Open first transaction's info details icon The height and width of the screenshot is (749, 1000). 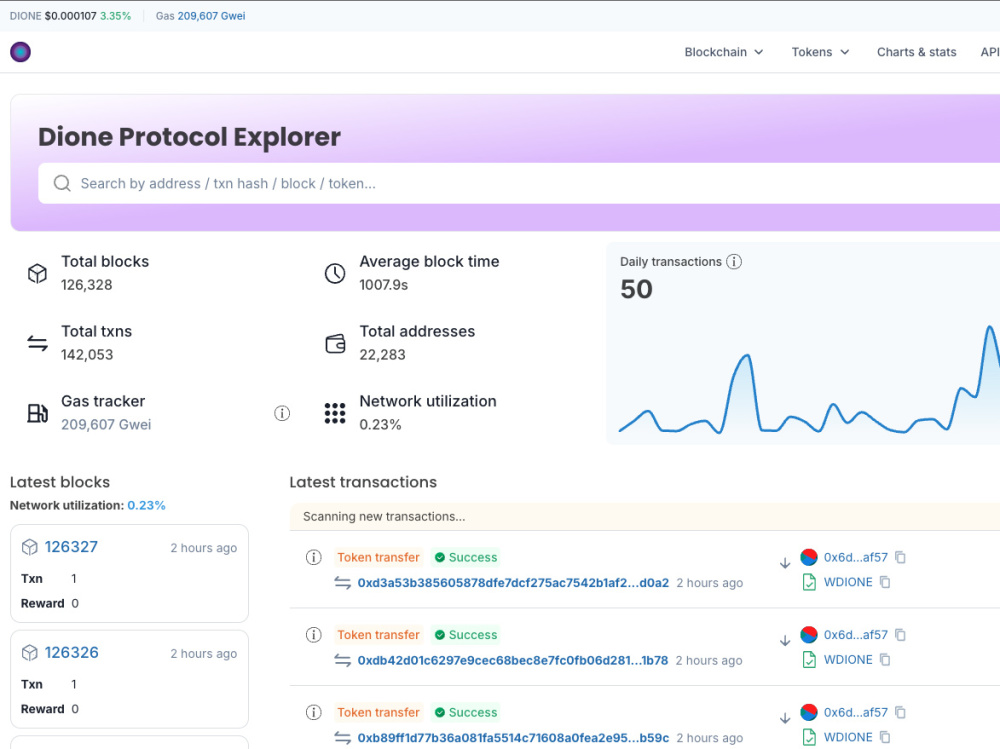(x=314, y=557)
